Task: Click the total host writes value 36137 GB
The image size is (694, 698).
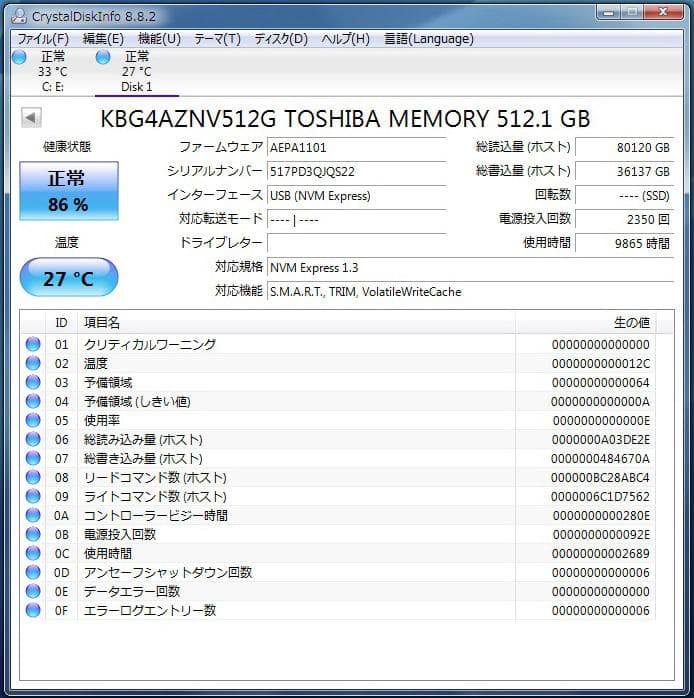Action: pyautogui.click(x=624, y=171)
